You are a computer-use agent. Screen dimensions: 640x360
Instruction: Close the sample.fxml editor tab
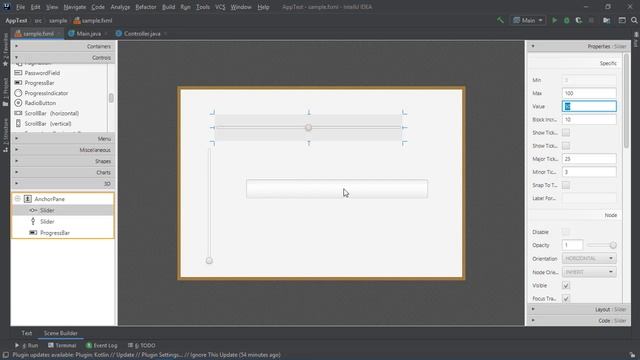coord(59,33)
